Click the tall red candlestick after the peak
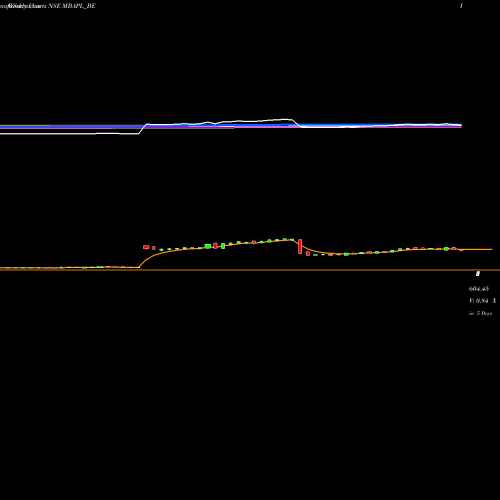 pyautogui.click(x=300, y=246)
